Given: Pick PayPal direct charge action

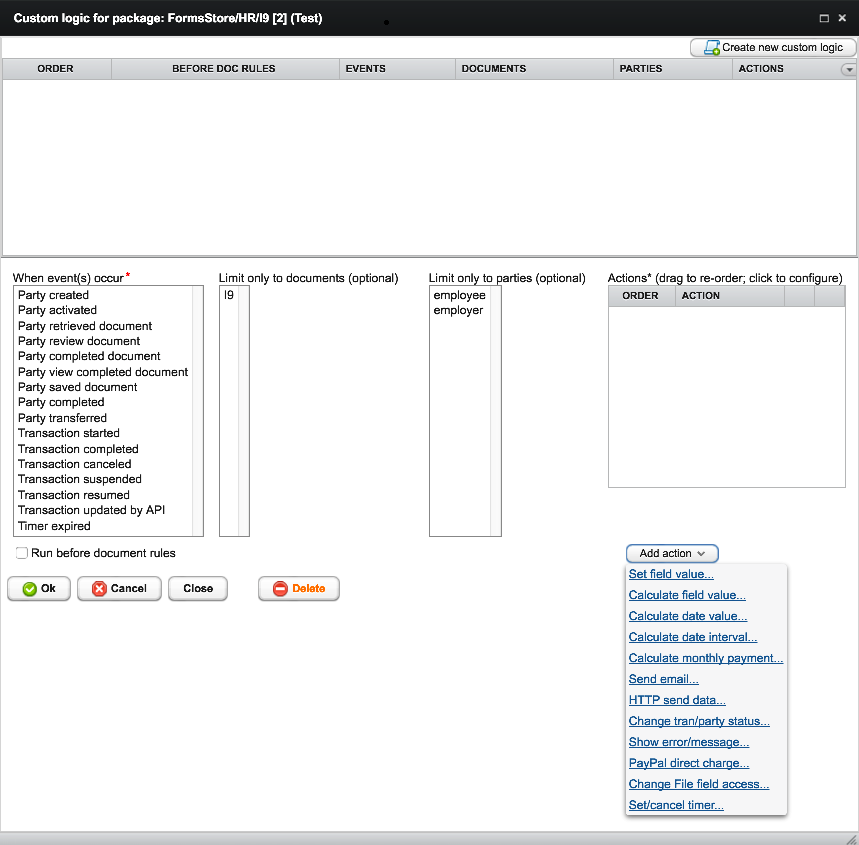Looking at the screenshot, I should 688,763.
